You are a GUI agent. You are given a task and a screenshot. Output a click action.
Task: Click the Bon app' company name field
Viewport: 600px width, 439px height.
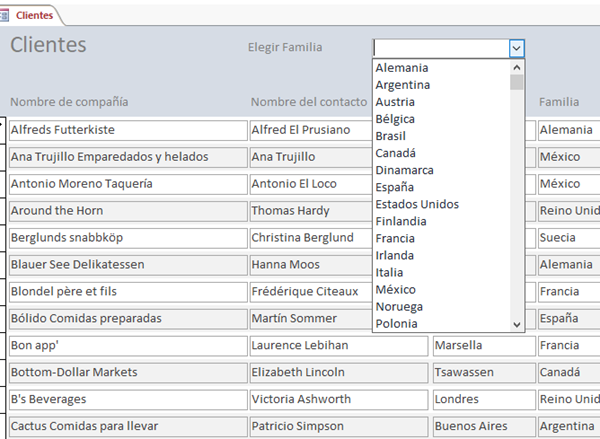pyautogui.click(x=127, y=346)
